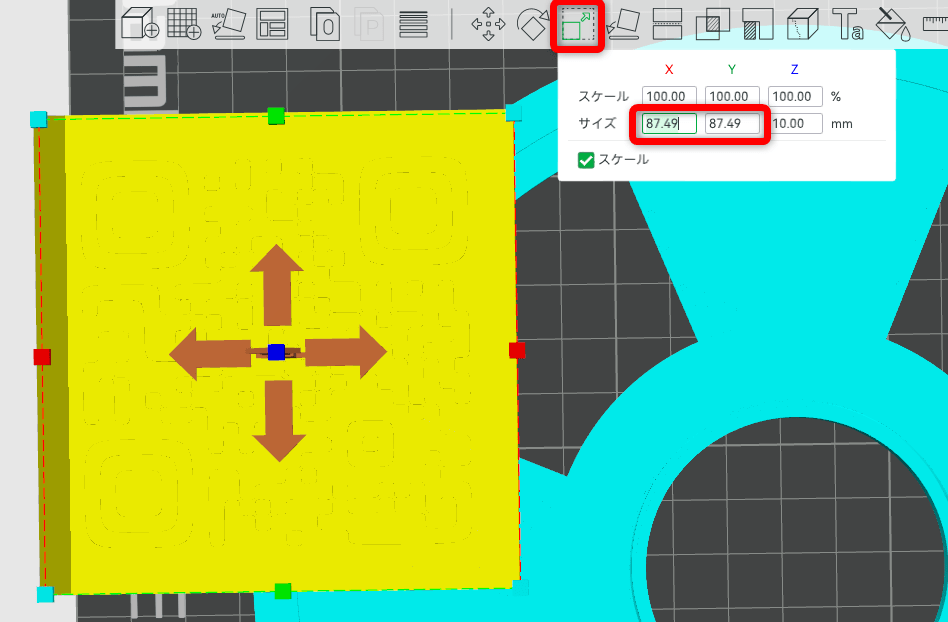Click the greyed Split to parts icon
This screenshot has width=948, height=622.
point(369,24)
